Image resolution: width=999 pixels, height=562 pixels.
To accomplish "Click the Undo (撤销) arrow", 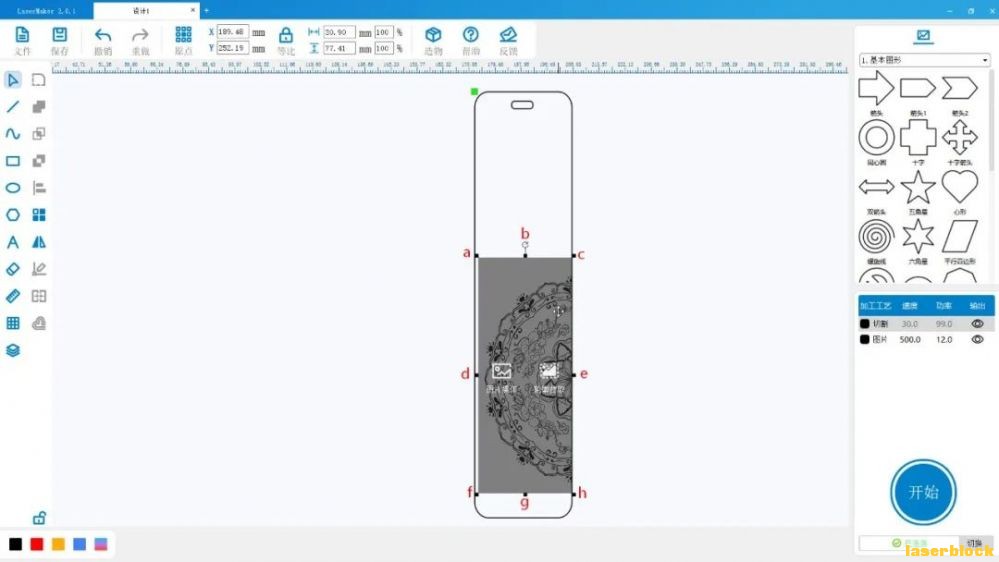I will (x=103, y=35).
